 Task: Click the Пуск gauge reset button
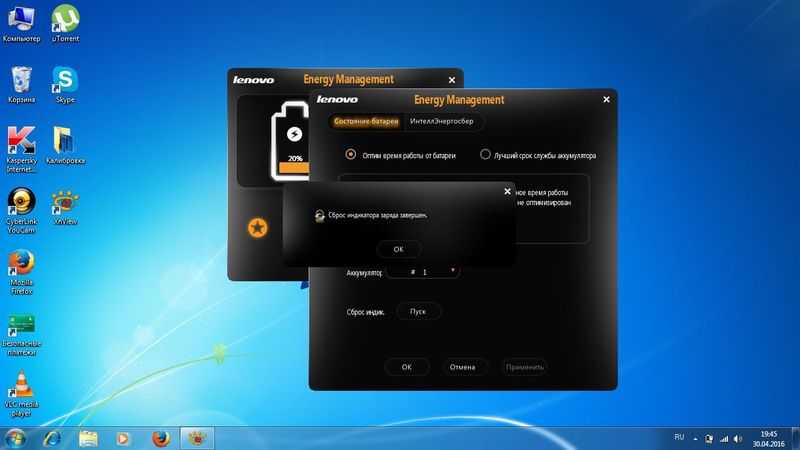coord(418,311)
